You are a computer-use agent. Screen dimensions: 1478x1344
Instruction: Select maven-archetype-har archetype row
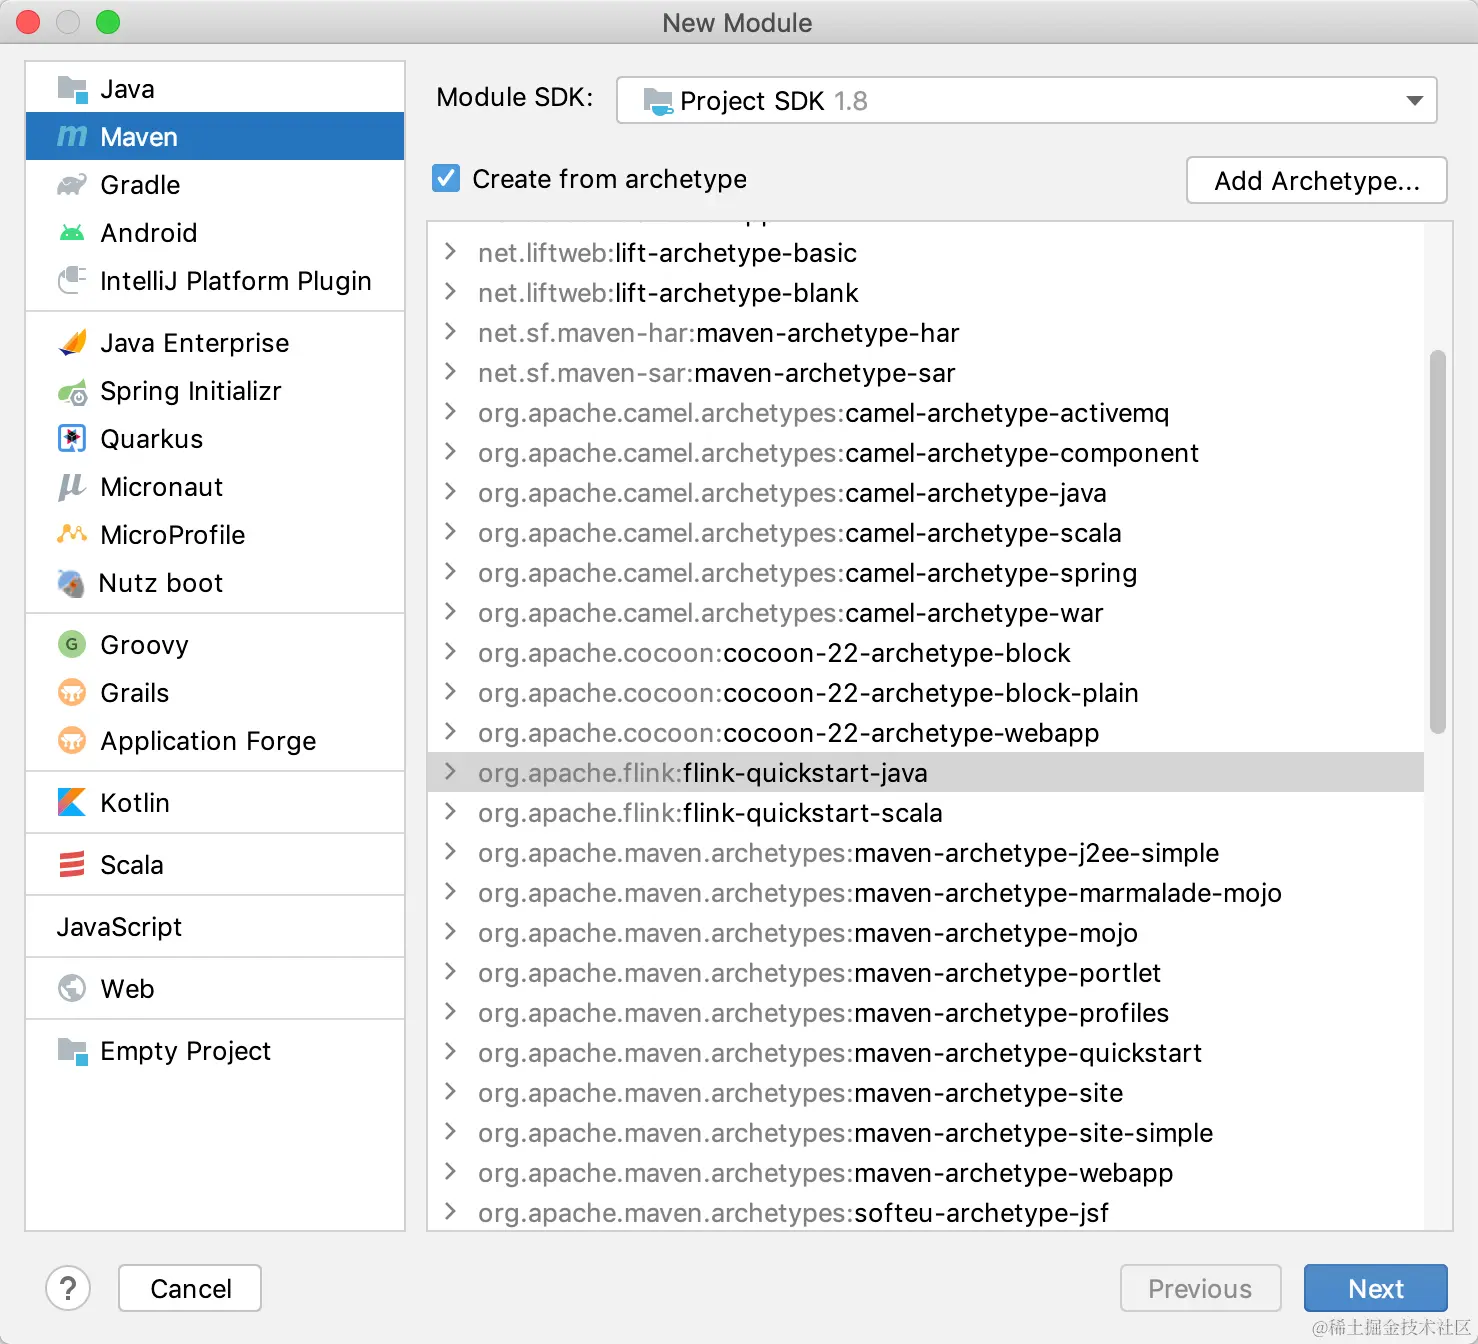pyautogui.click(x=925, y=333)
